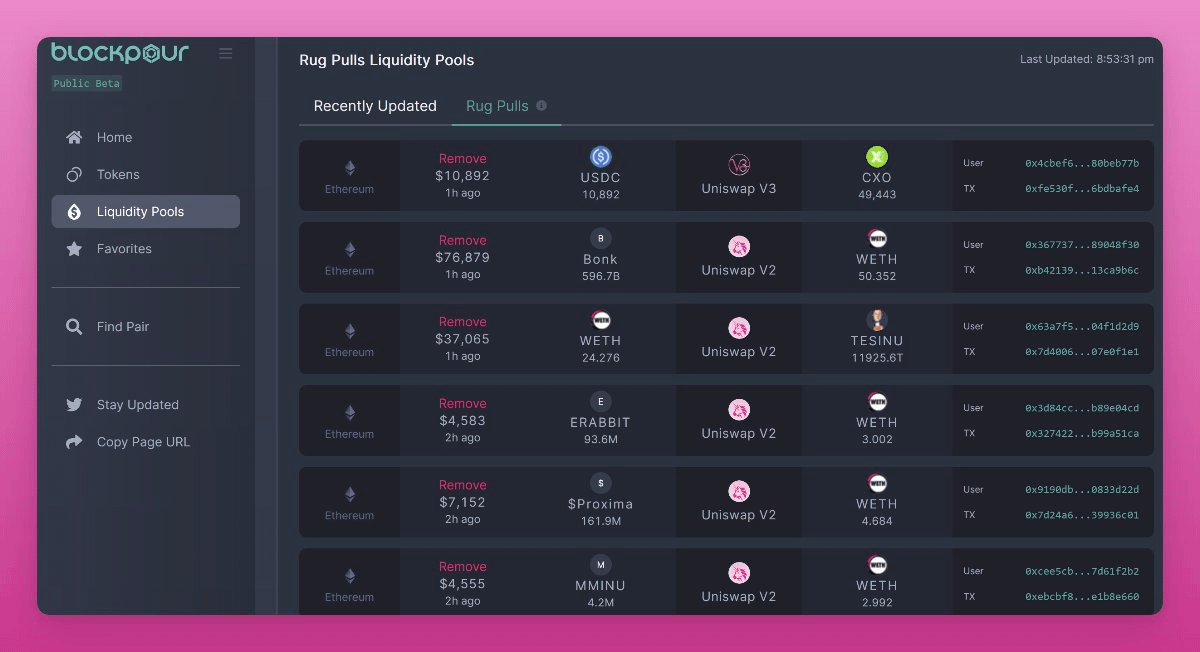
Task: Click the Bonk token name
Action: [600, 259]
